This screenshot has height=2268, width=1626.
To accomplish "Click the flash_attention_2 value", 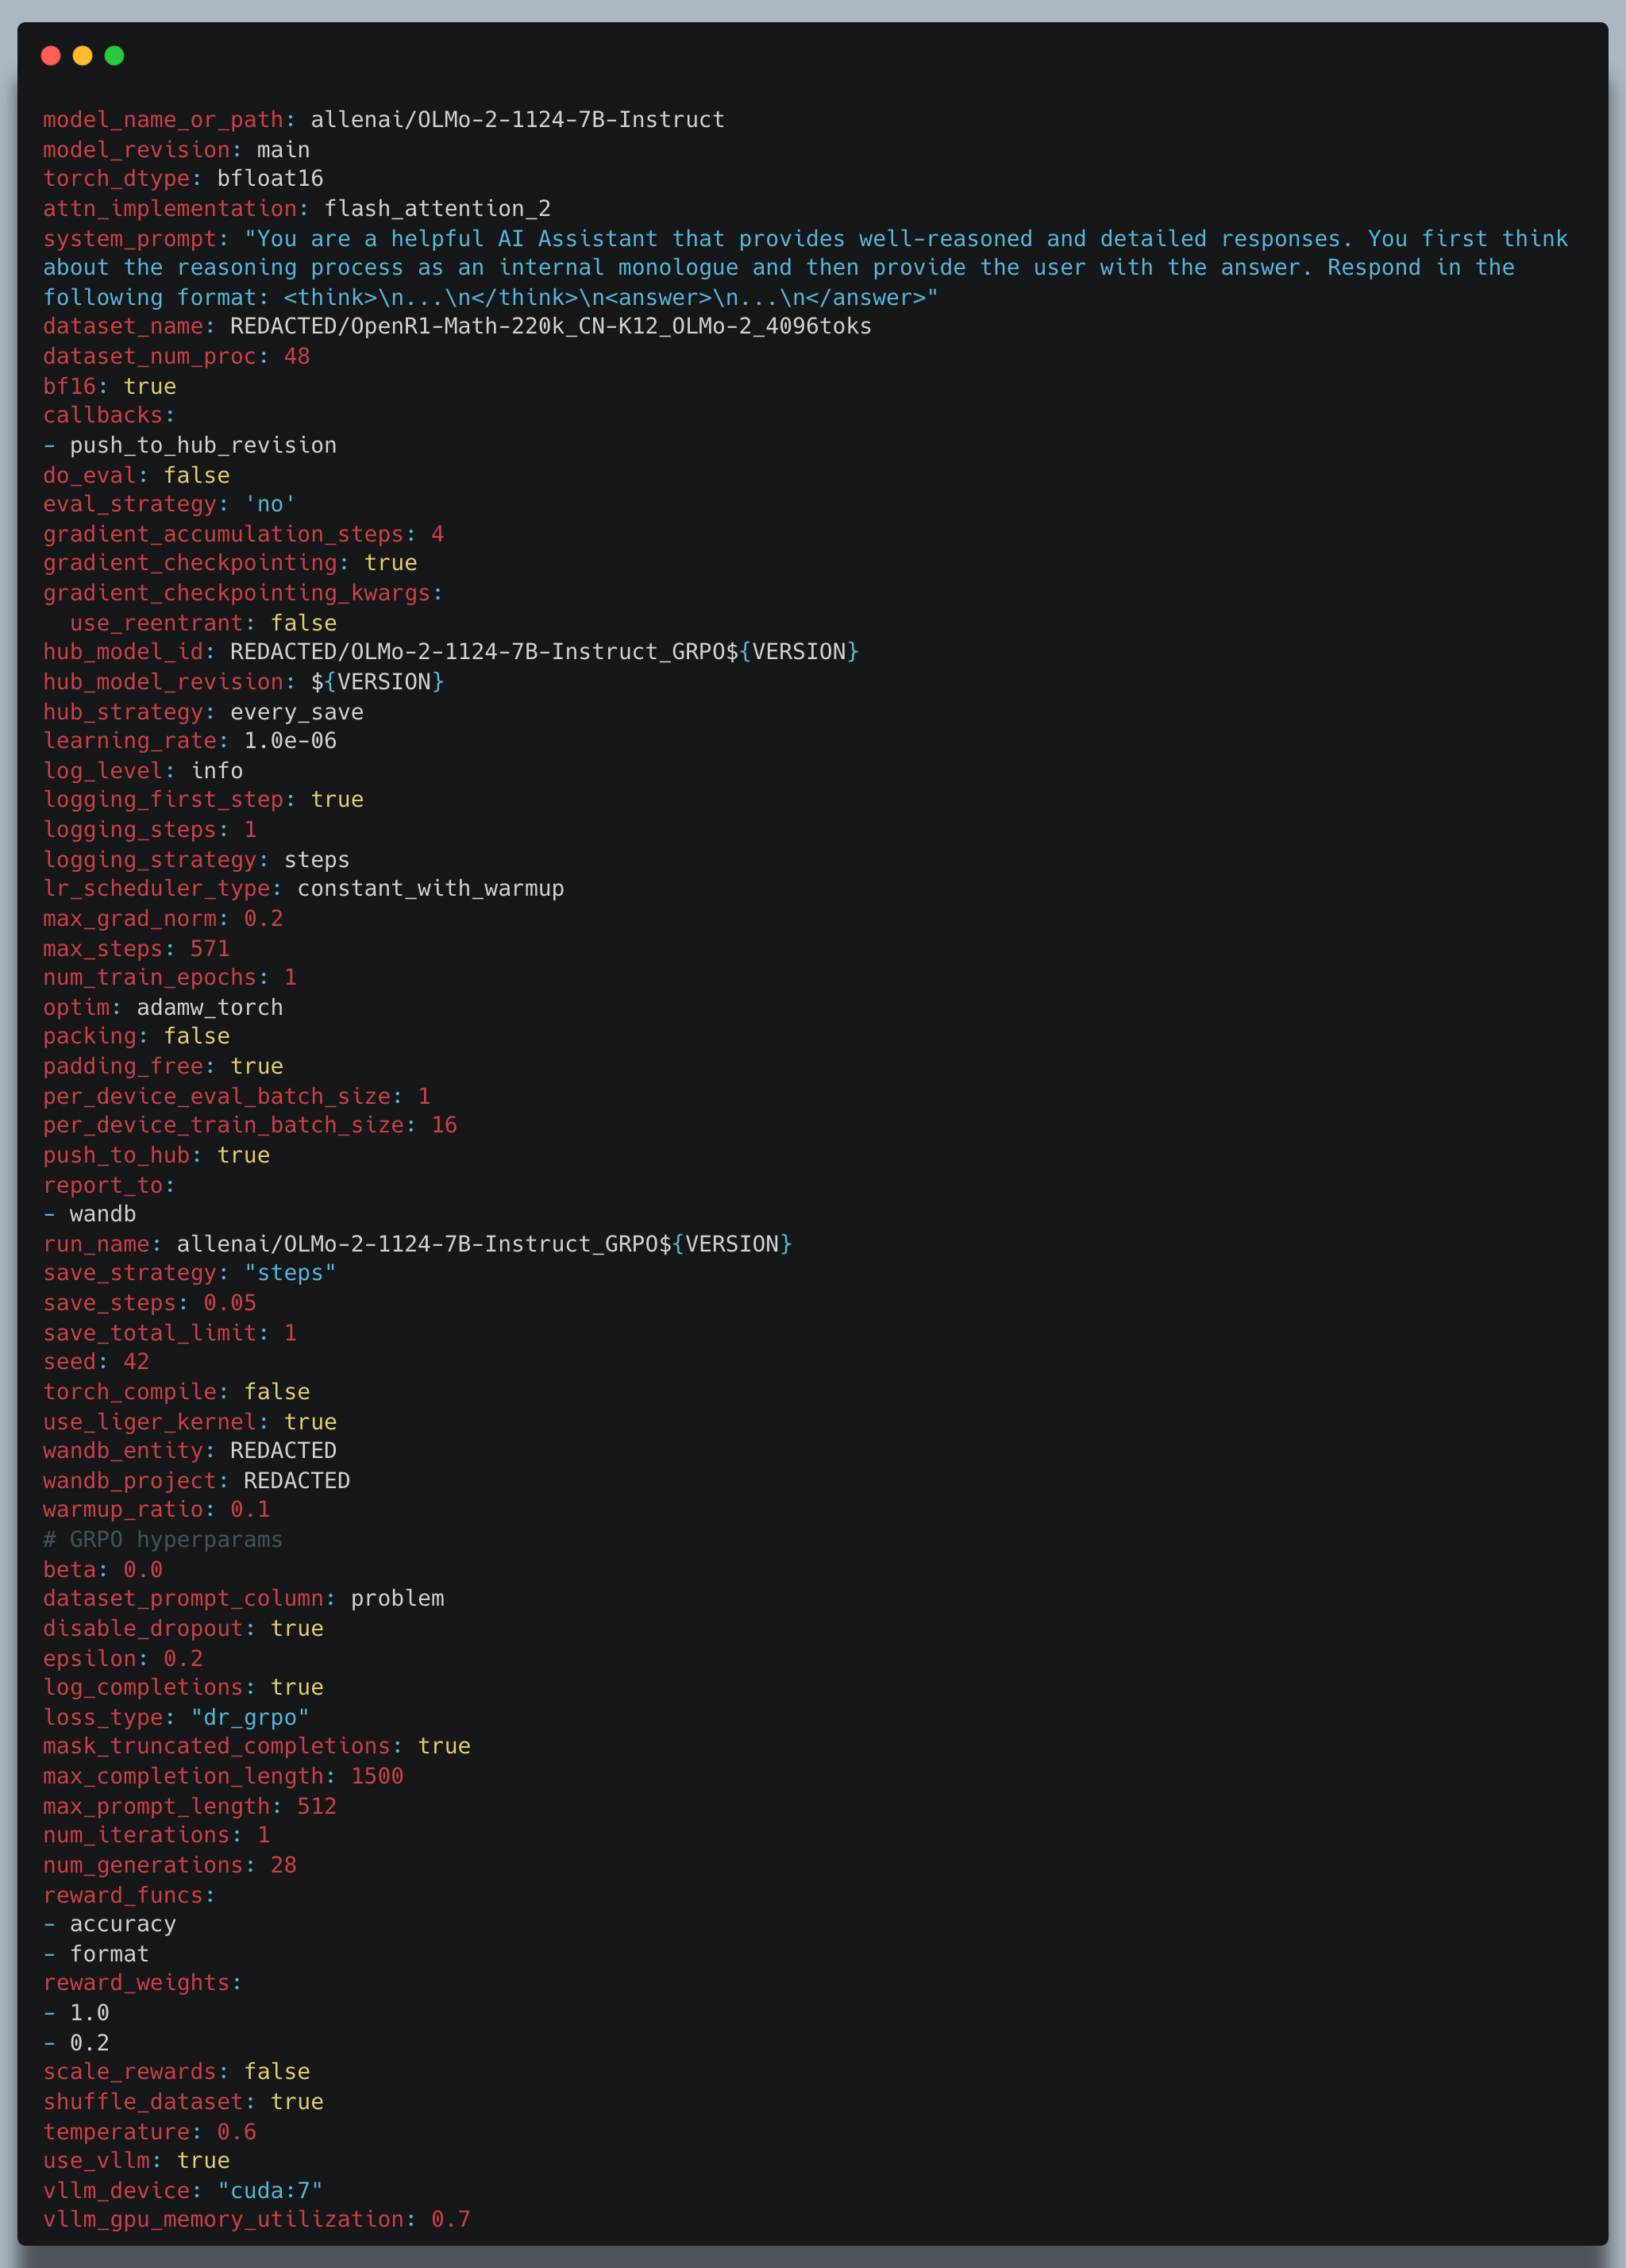I will pyautogui.click(x=437, y=209).
